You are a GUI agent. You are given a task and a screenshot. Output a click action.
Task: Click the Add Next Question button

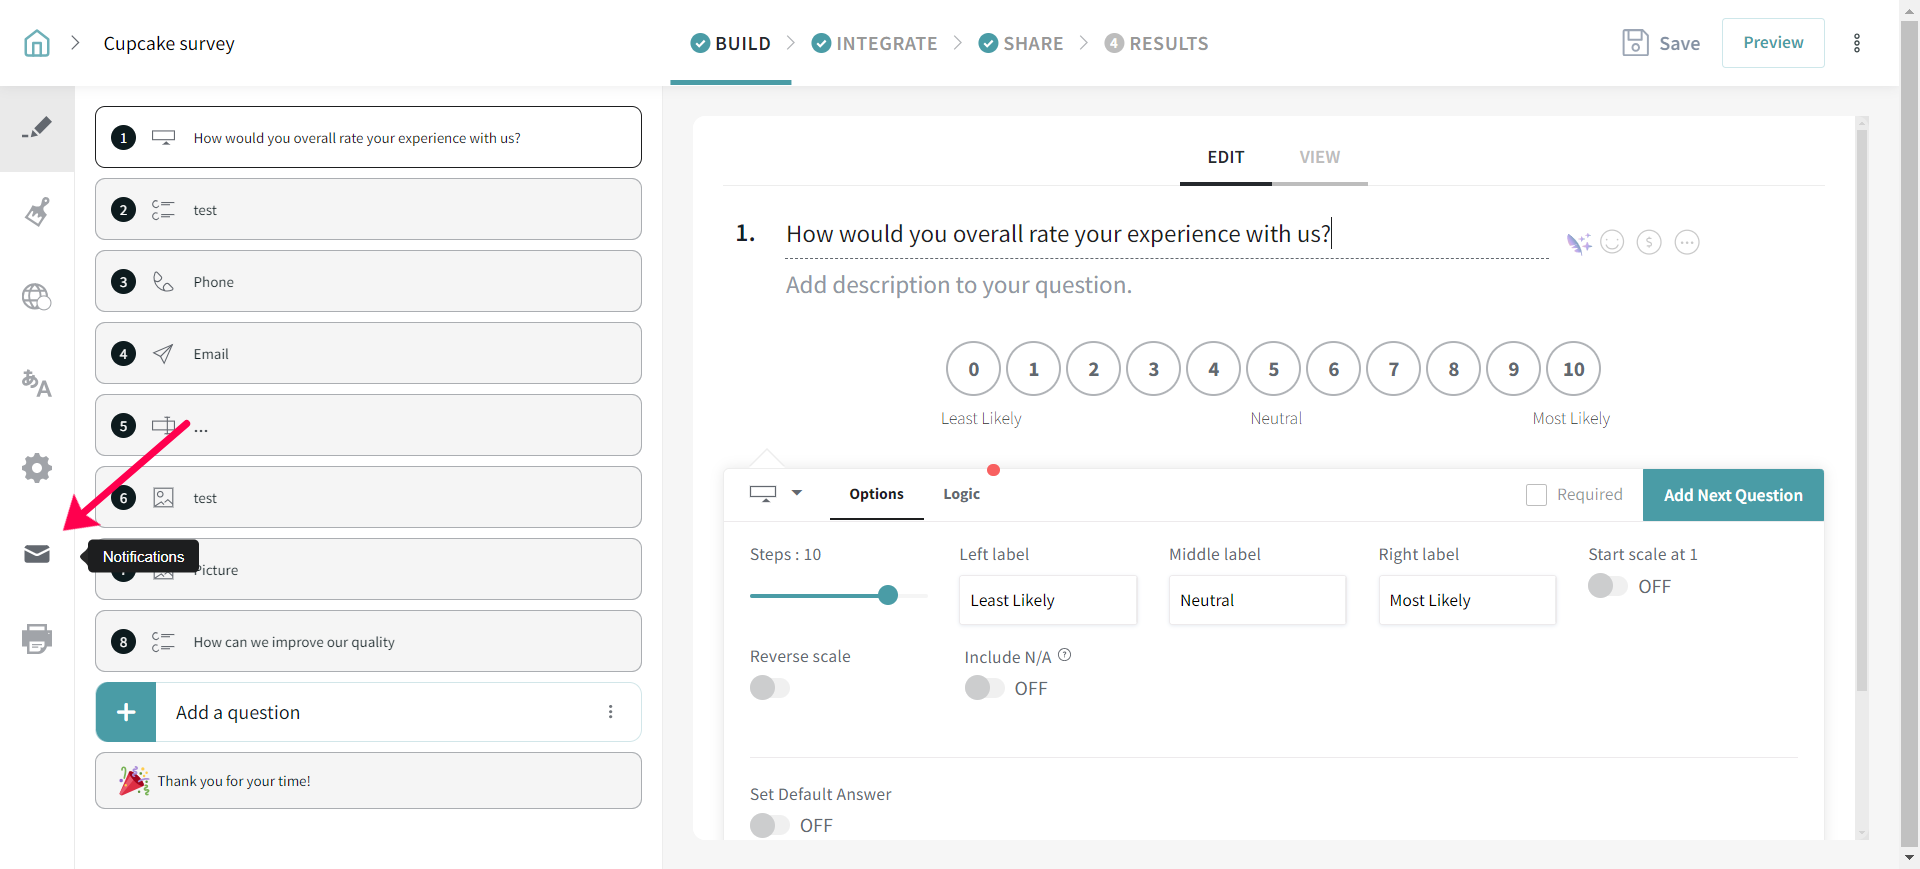(x=1732, y=495)
